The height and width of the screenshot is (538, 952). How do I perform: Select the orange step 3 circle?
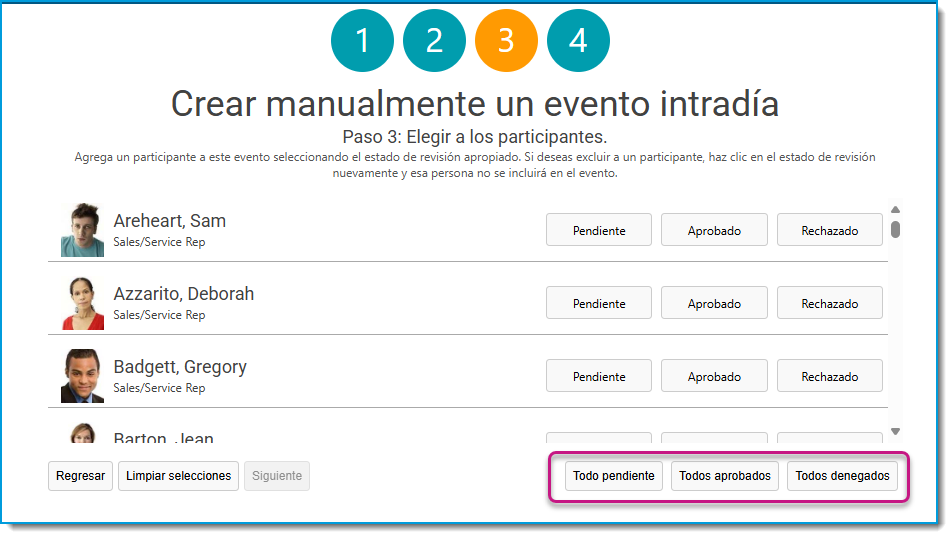(506, 41)
